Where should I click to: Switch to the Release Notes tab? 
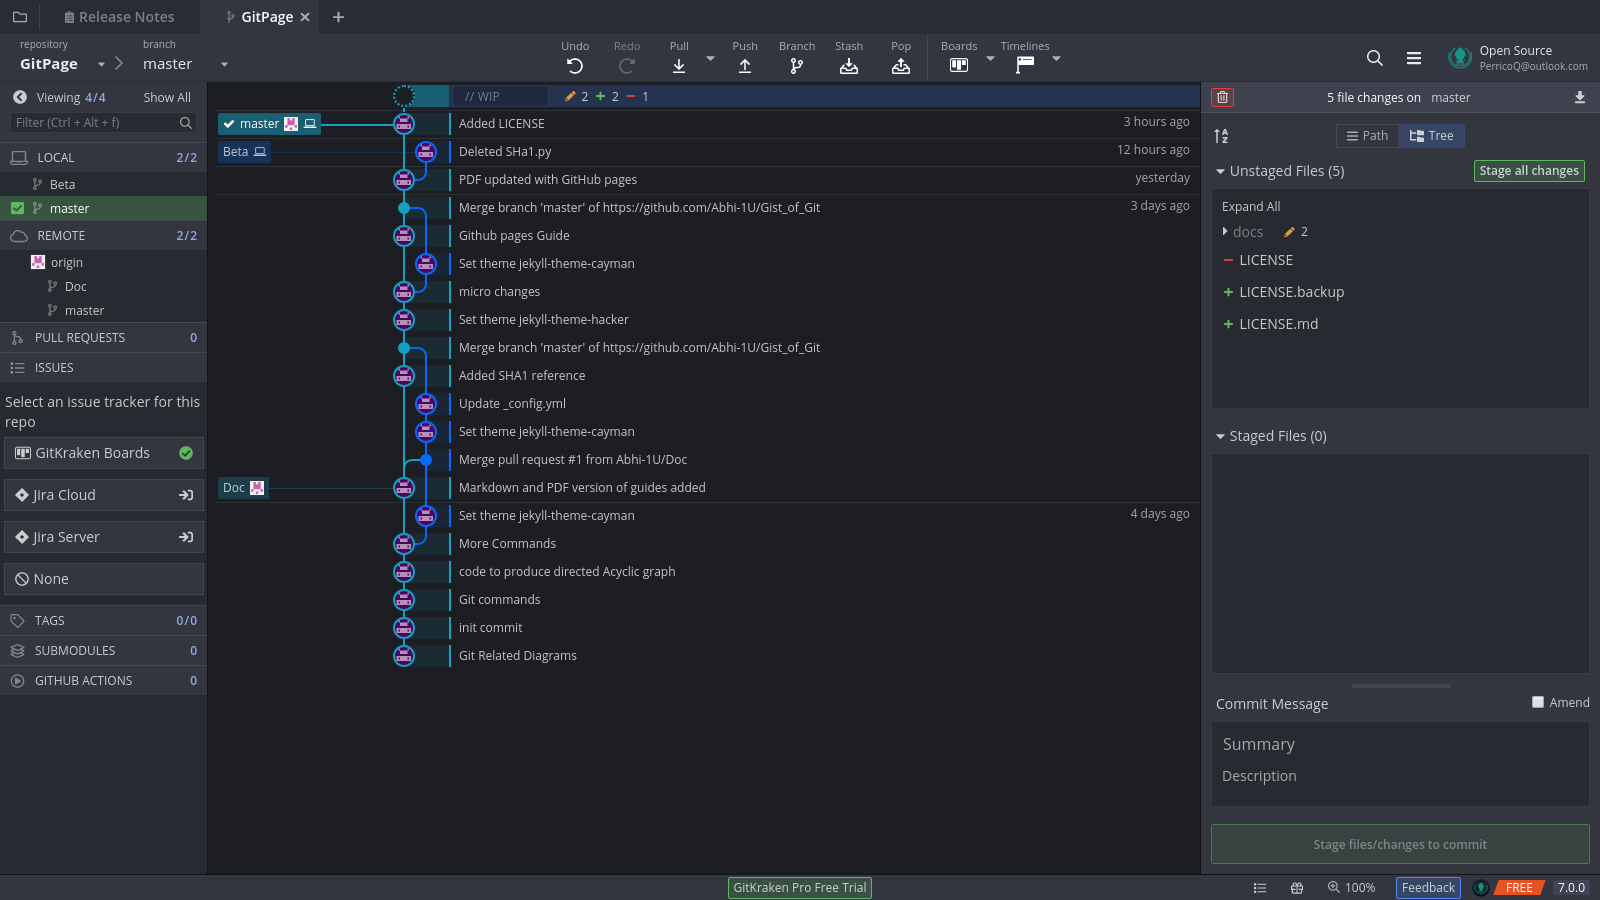click(x=119, y=17)
